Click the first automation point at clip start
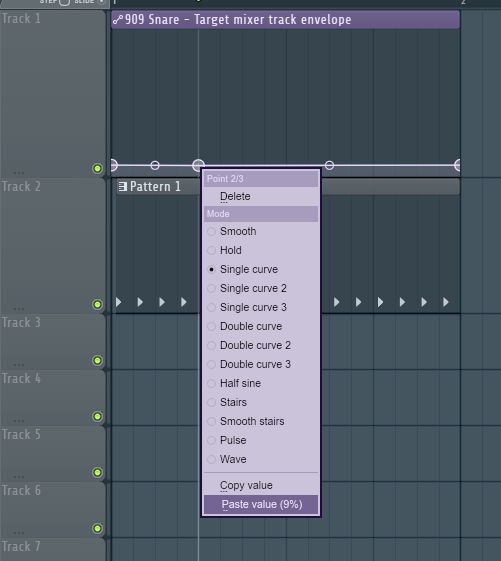This screenshot has width=501, height=561. pos(114,165)
